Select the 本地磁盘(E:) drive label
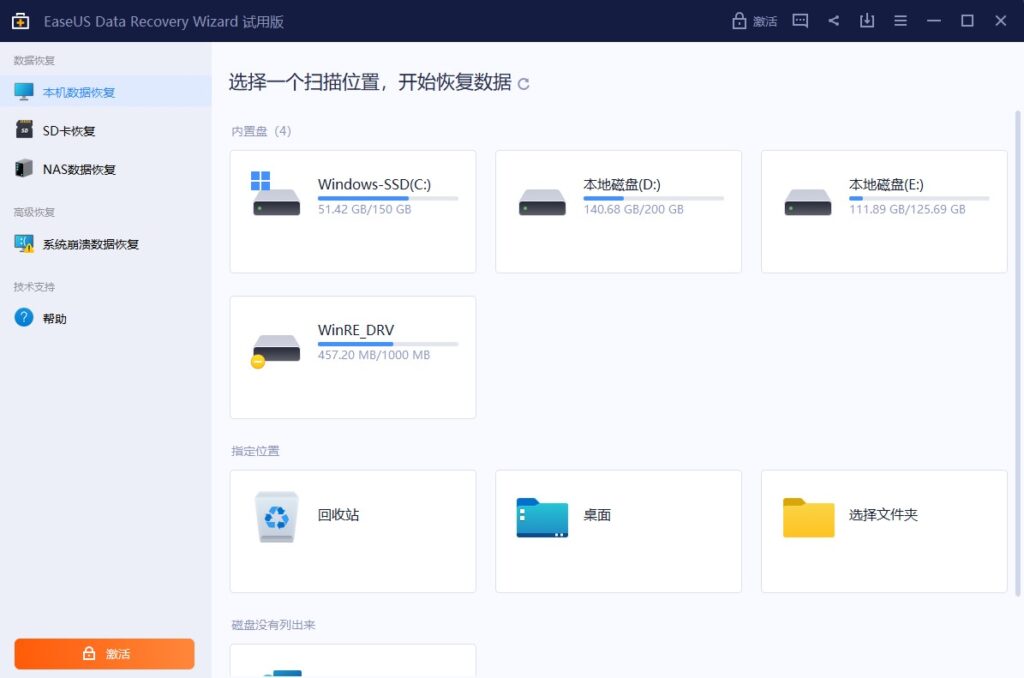This screenshot has height=678, width=1024. pos(886,184)
